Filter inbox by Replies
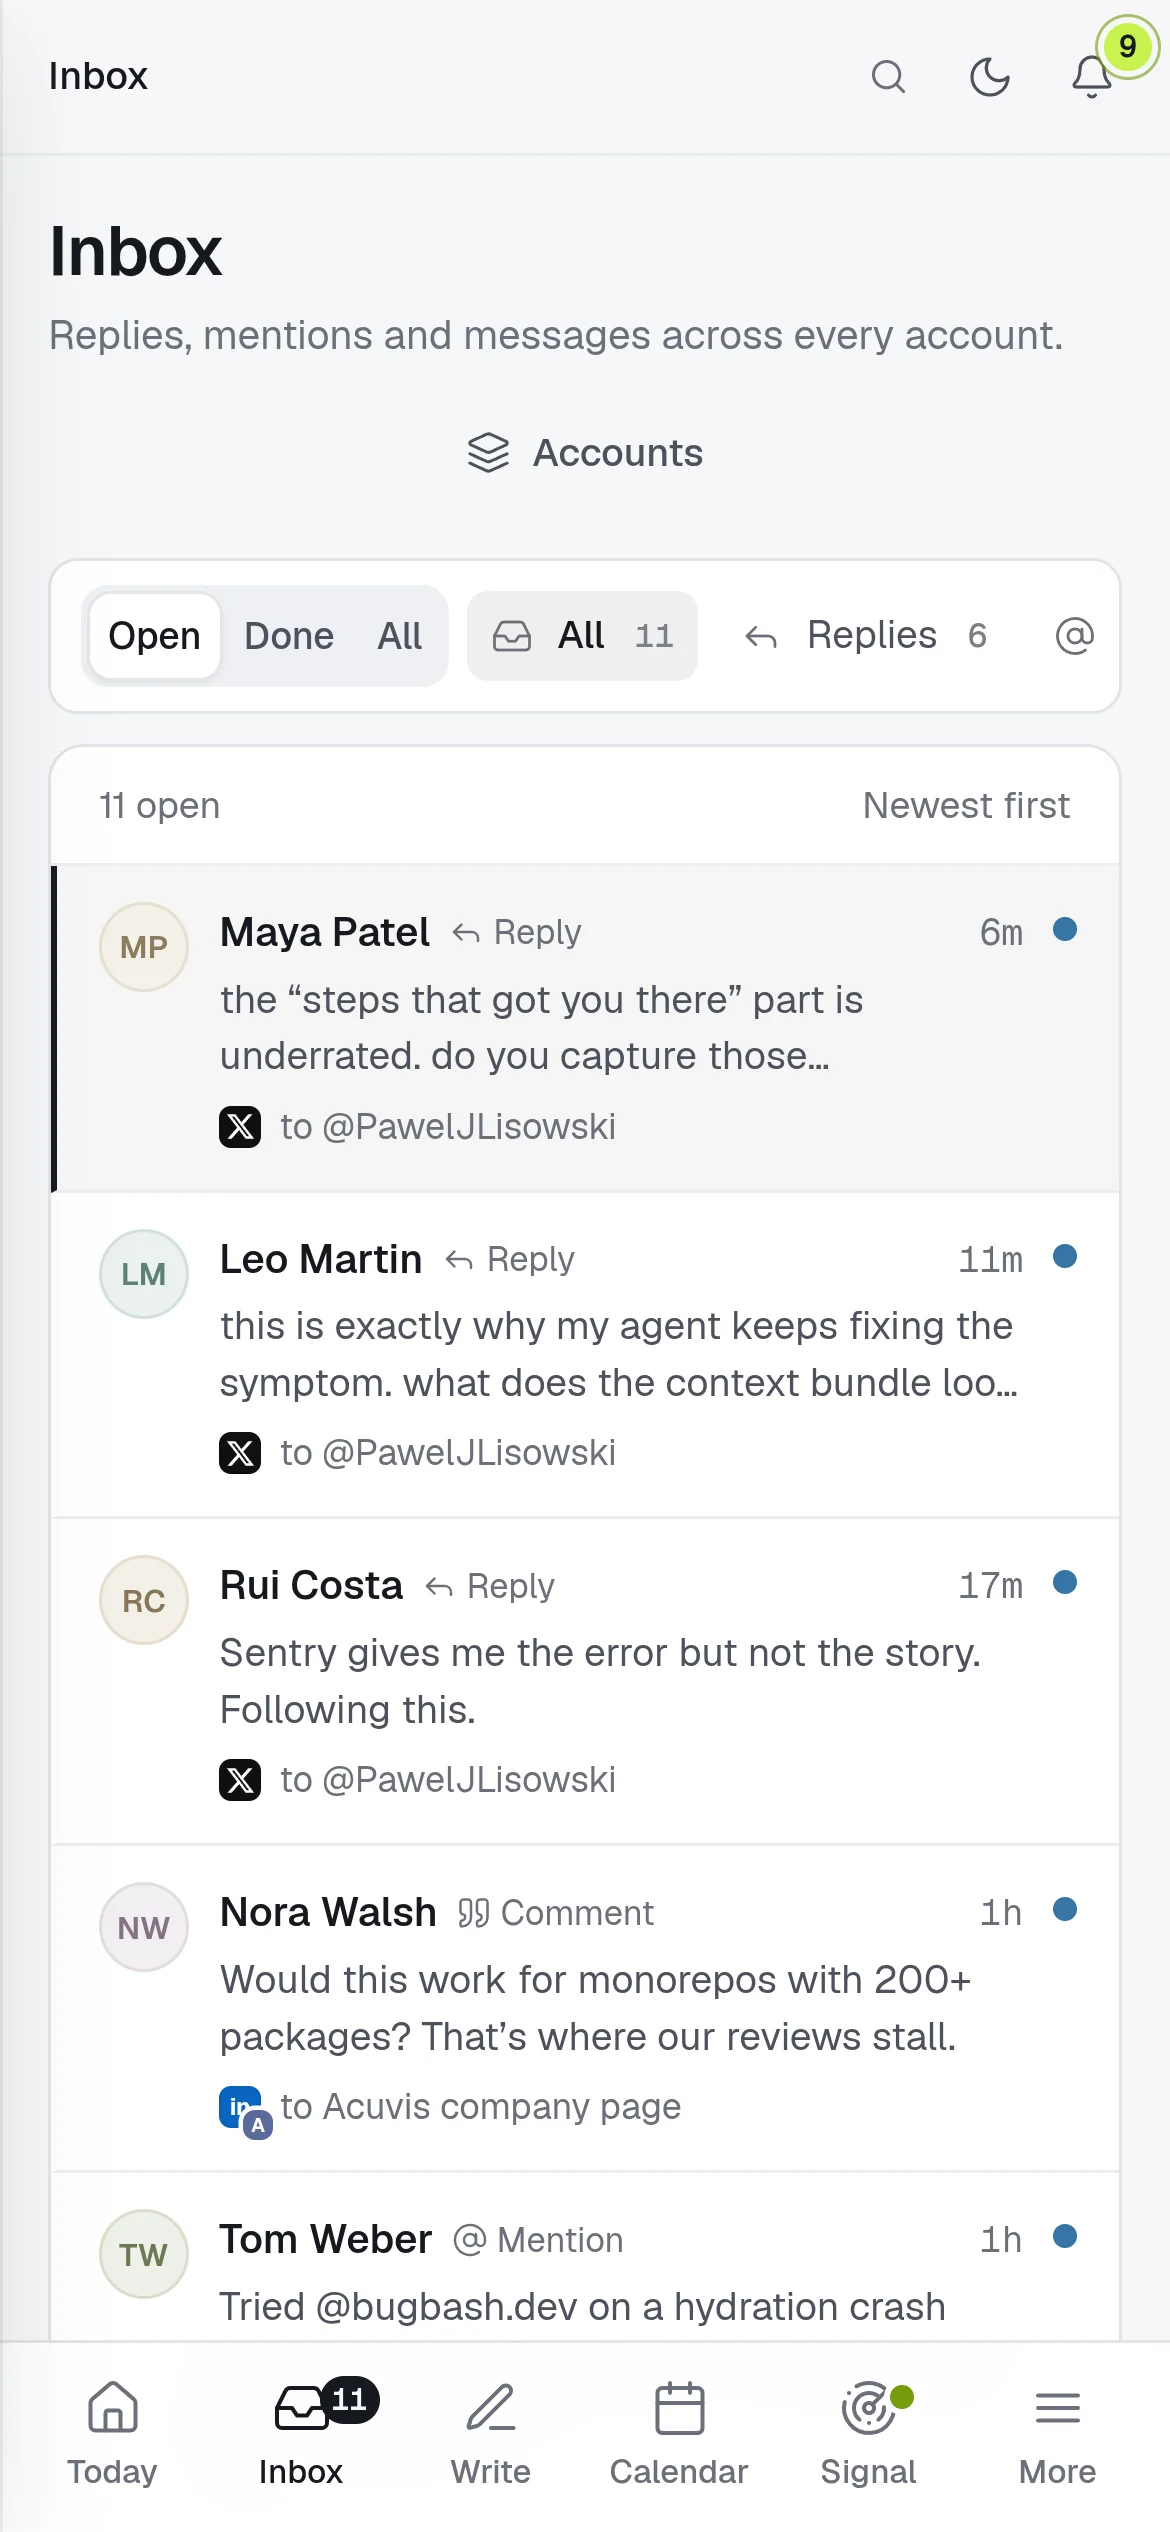Viewport: 1170px width, 2532px height. point(866,636)
